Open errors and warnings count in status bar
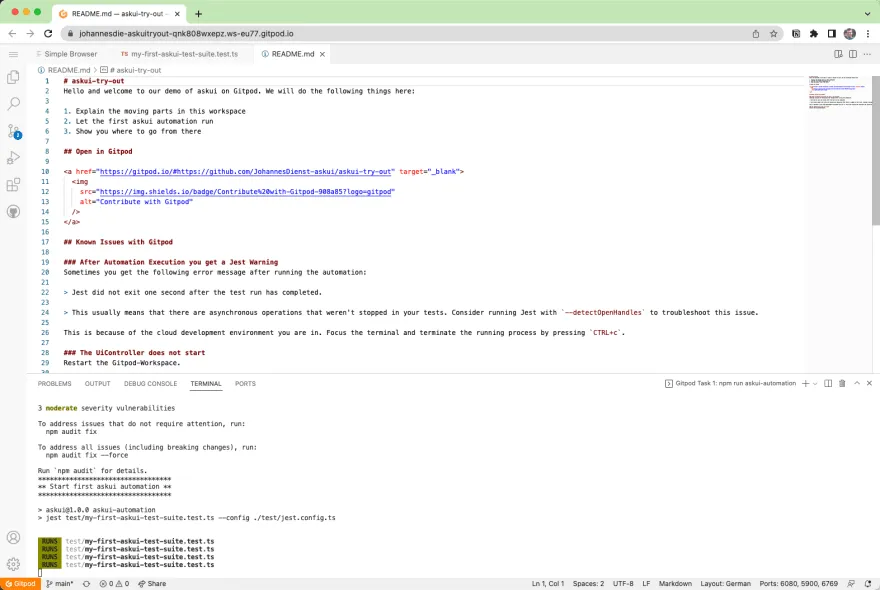The height and width of the screenshot is (590, 880). [114, 584]
